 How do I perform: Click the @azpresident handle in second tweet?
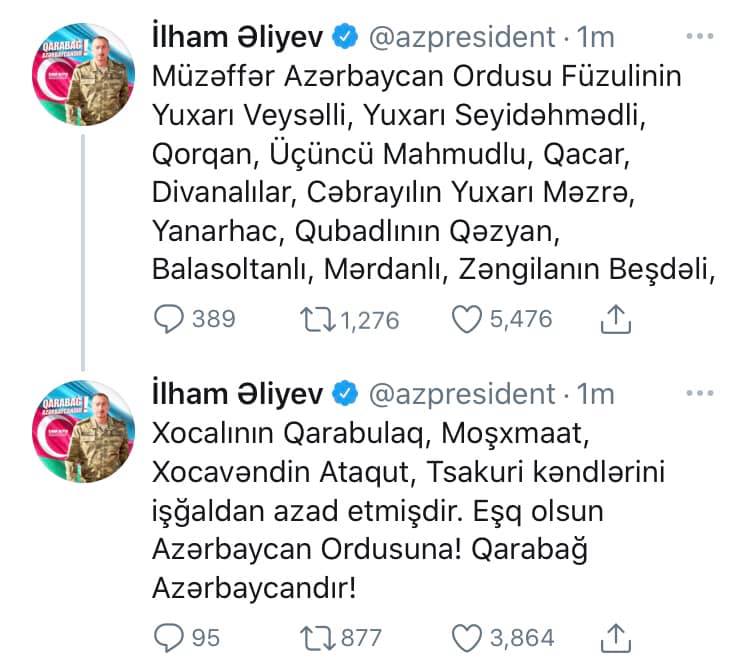(x=461, y=394)
